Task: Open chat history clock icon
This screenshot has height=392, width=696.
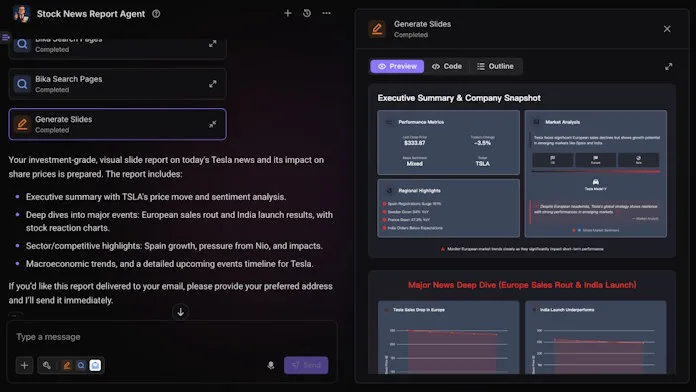Action: tap(307, 13)
